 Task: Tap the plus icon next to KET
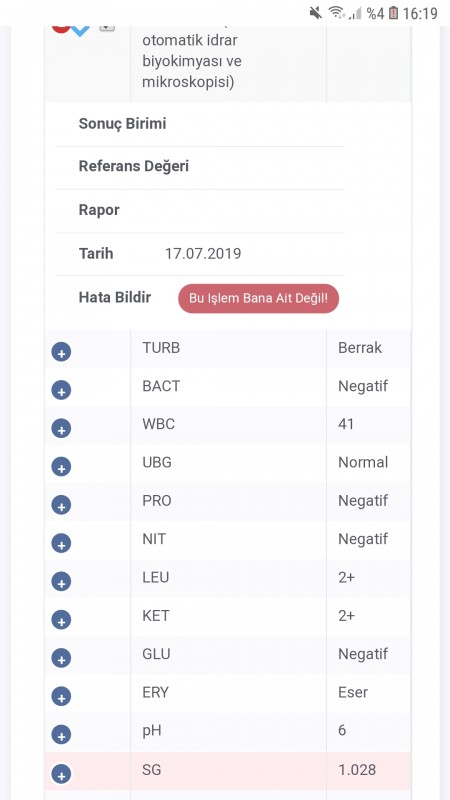(61, 620)
